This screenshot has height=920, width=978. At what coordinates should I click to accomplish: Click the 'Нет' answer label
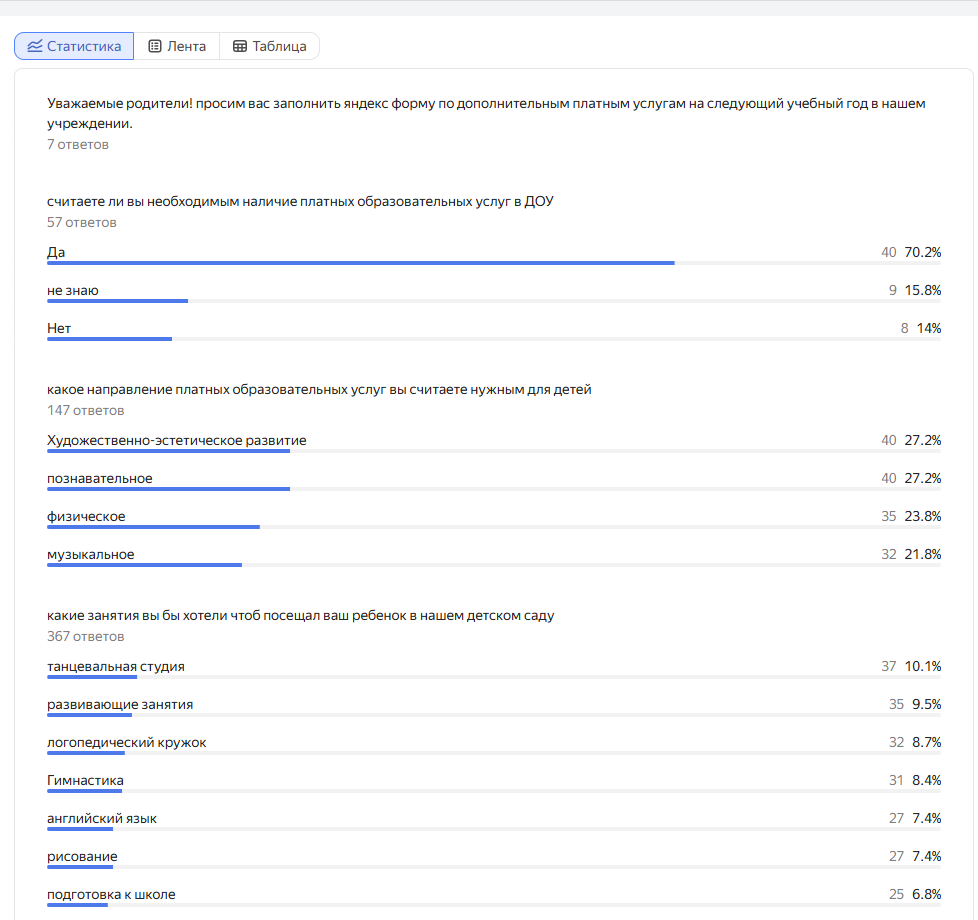(x=59, y=328)
